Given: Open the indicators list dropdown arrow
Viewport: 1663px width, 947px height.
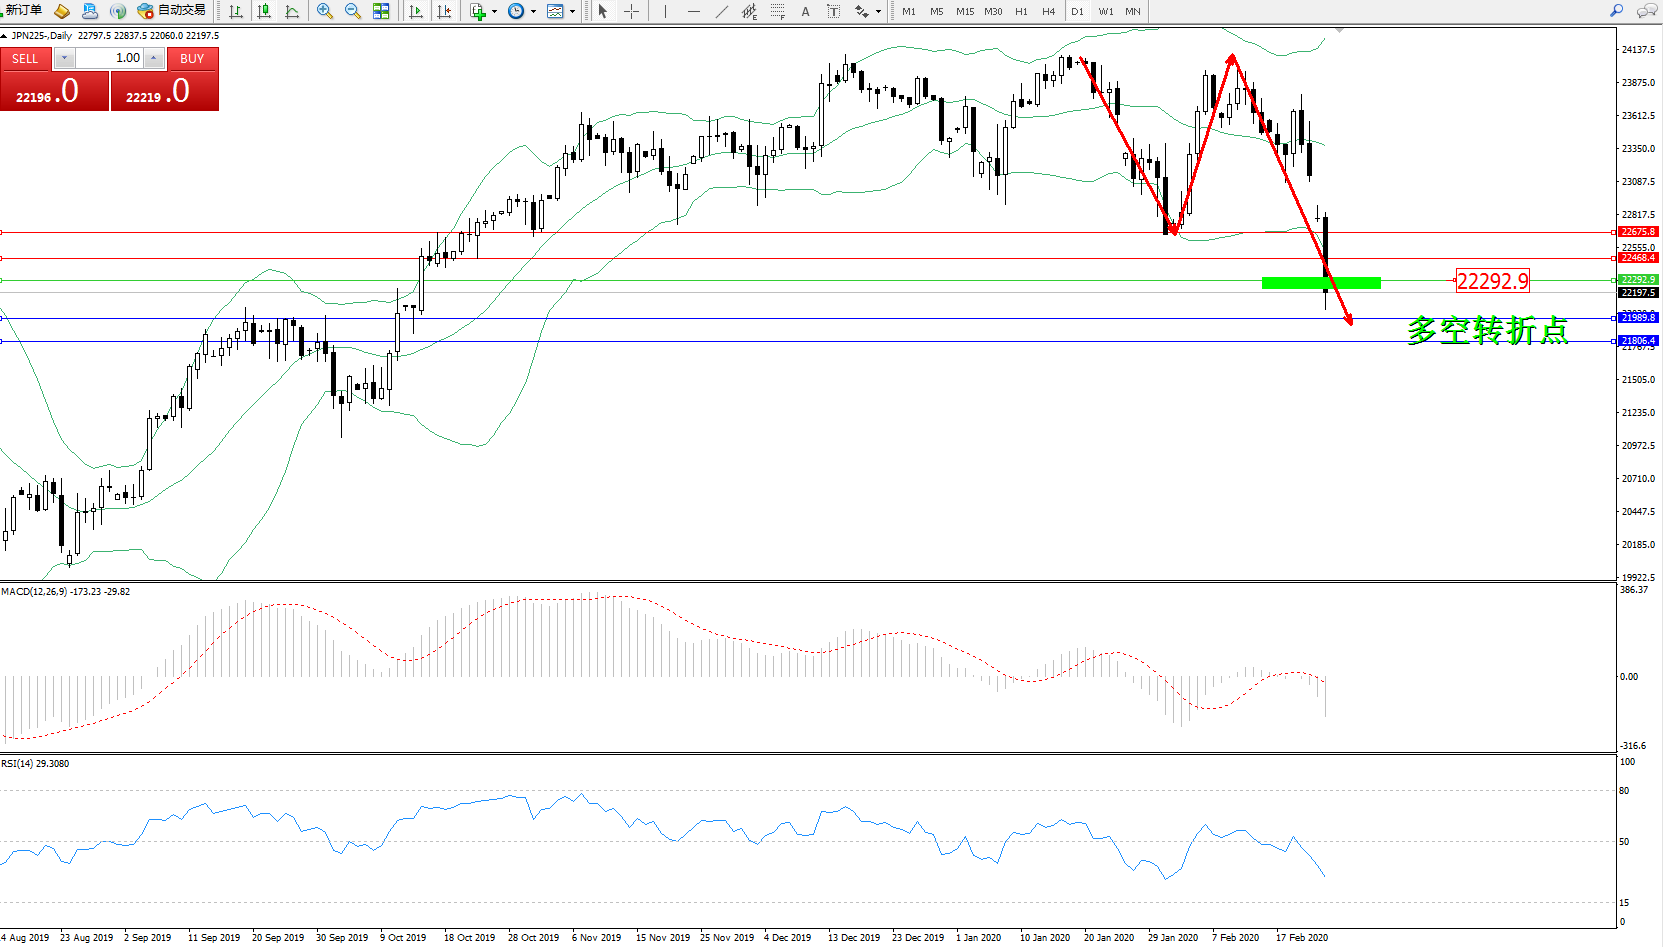Looking at the screenshot, I should click(494, 12).
